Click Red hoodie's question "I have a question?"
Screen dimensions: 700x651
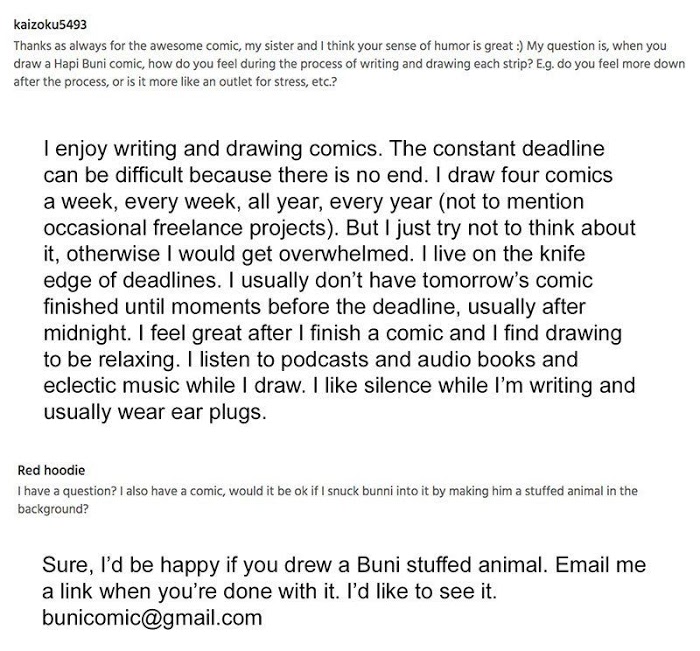(56, 490)
